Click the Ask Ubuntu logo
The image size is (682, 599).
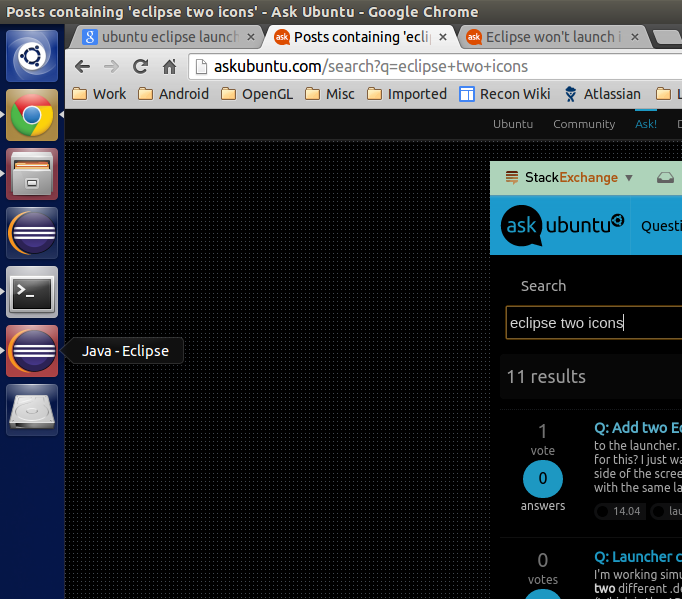(563, 225)
